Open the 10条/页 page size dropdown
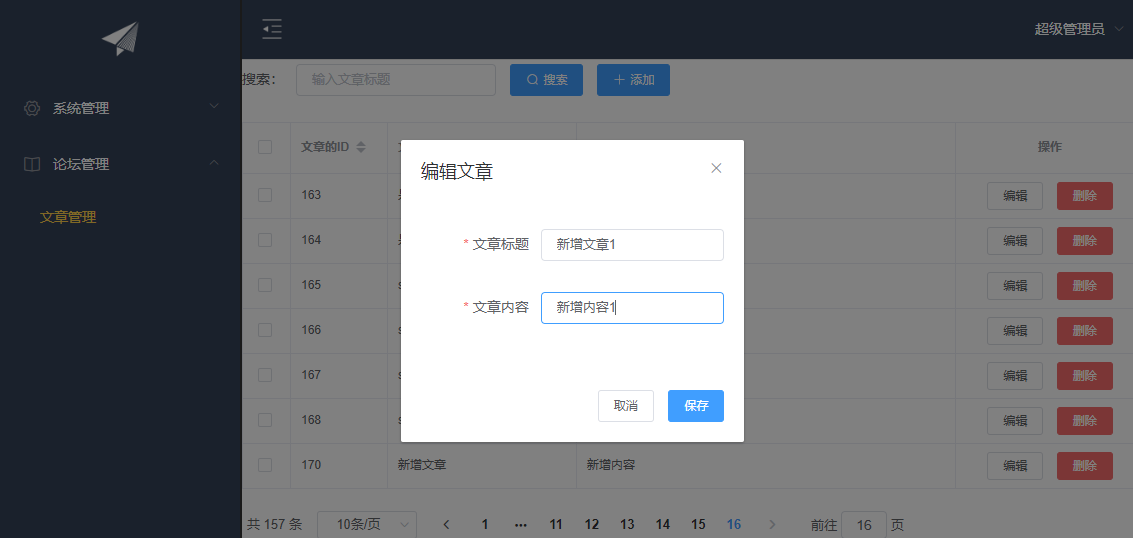The image size is (1133, 538). tap(367, 524)
